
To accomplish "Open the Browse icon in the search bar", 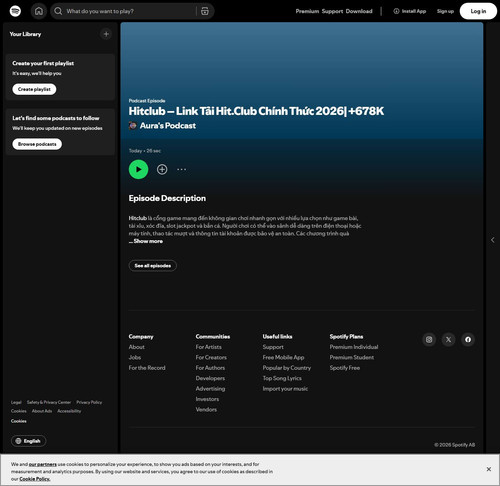I will (x=205, y=11).
